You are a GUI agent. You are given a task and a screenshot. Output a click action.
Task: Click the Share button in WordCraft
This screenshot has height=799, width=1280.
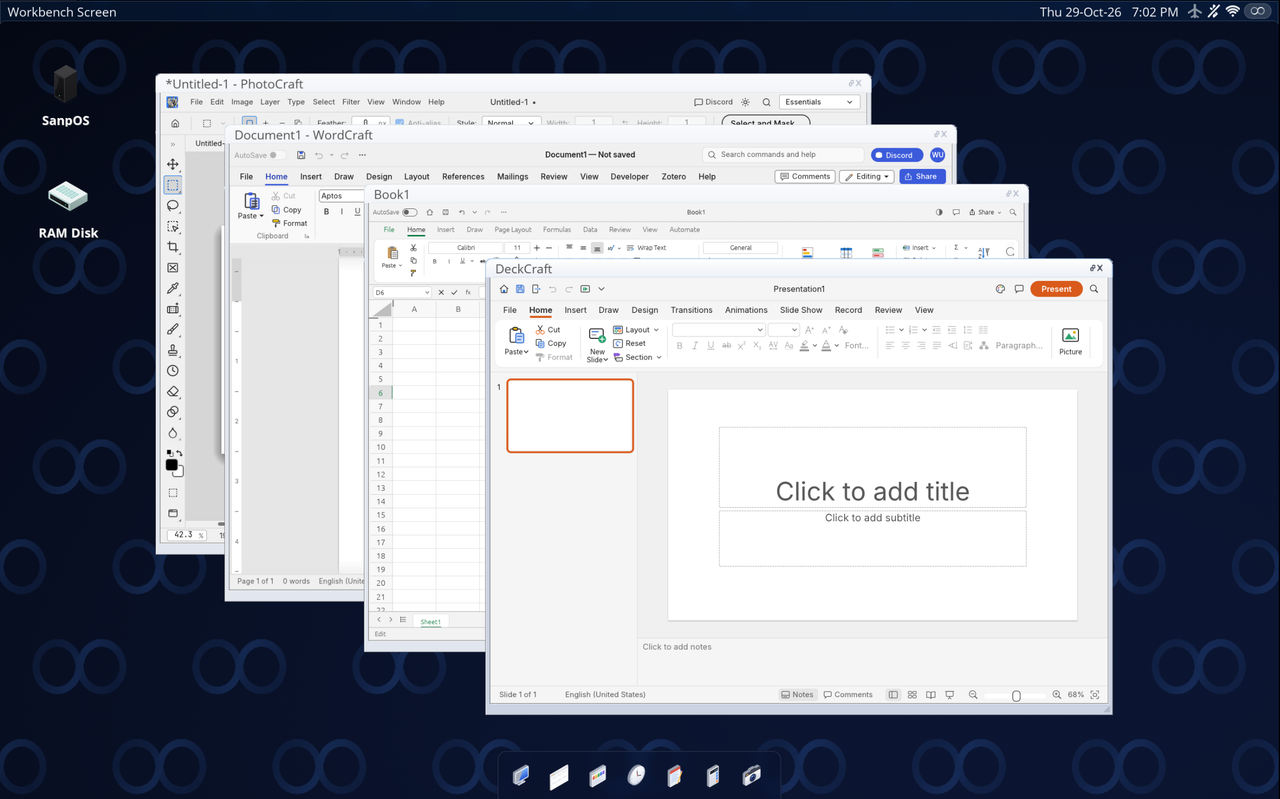click(x=922, y=177)
